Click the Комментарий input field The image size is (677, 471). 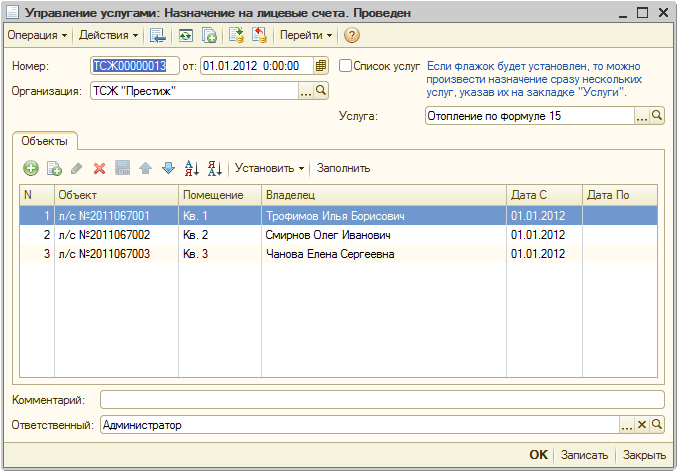[382, 400]
